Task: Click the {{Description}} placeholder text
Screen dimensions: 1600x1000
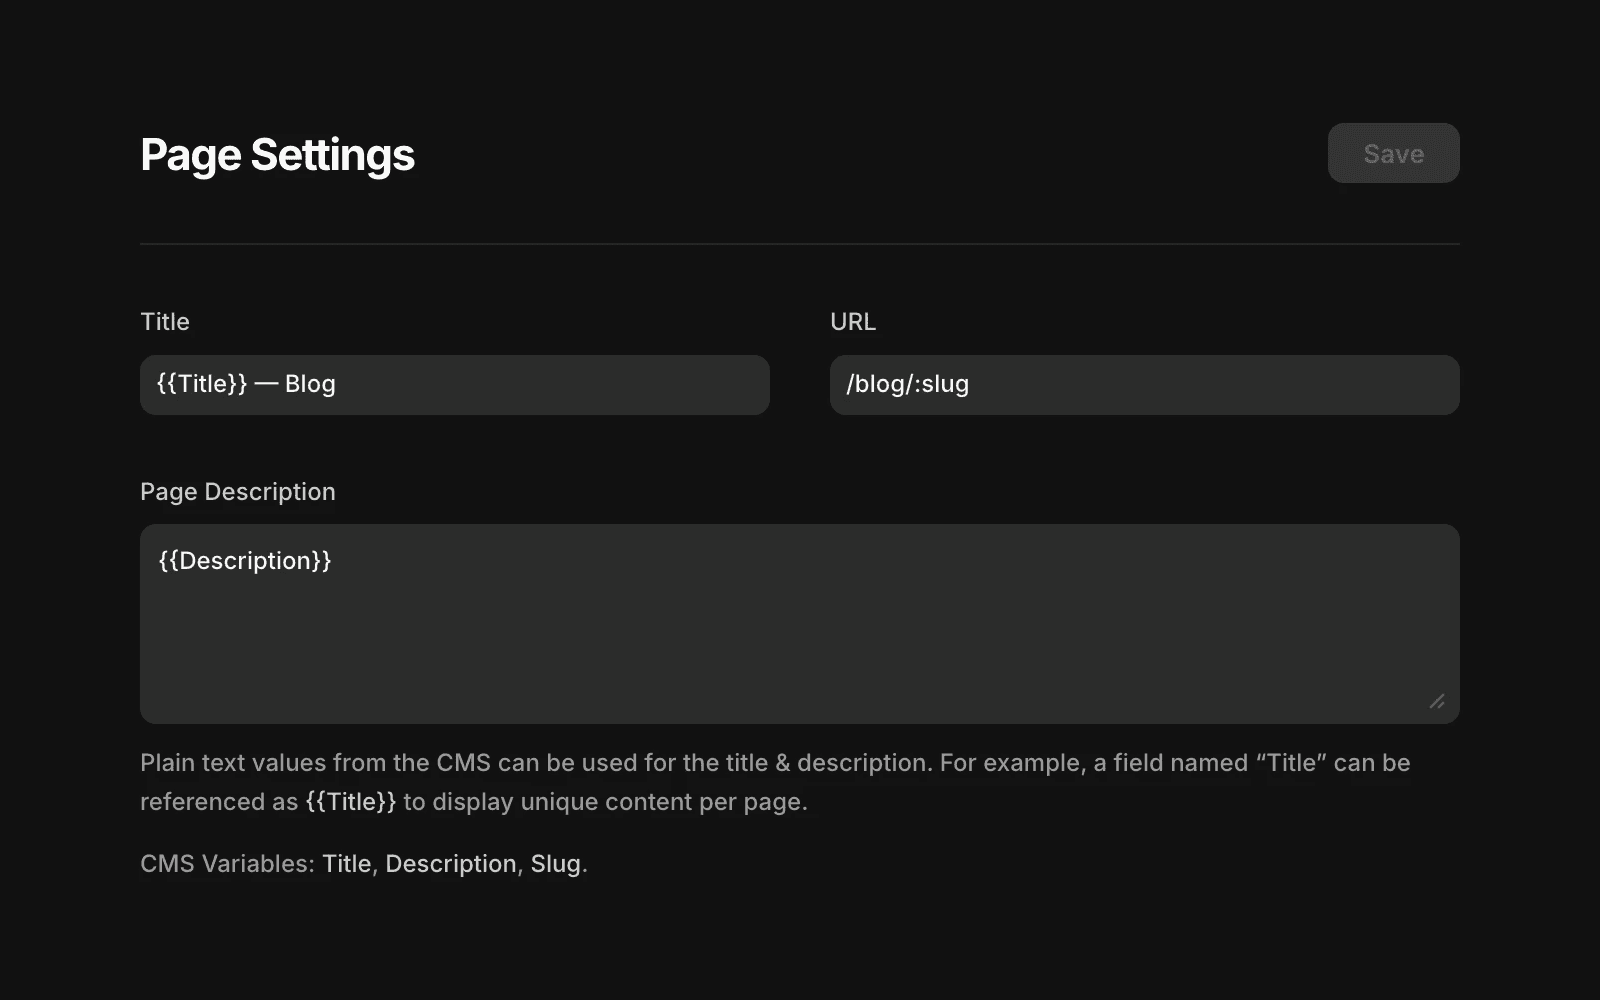Action: point(243,560)
